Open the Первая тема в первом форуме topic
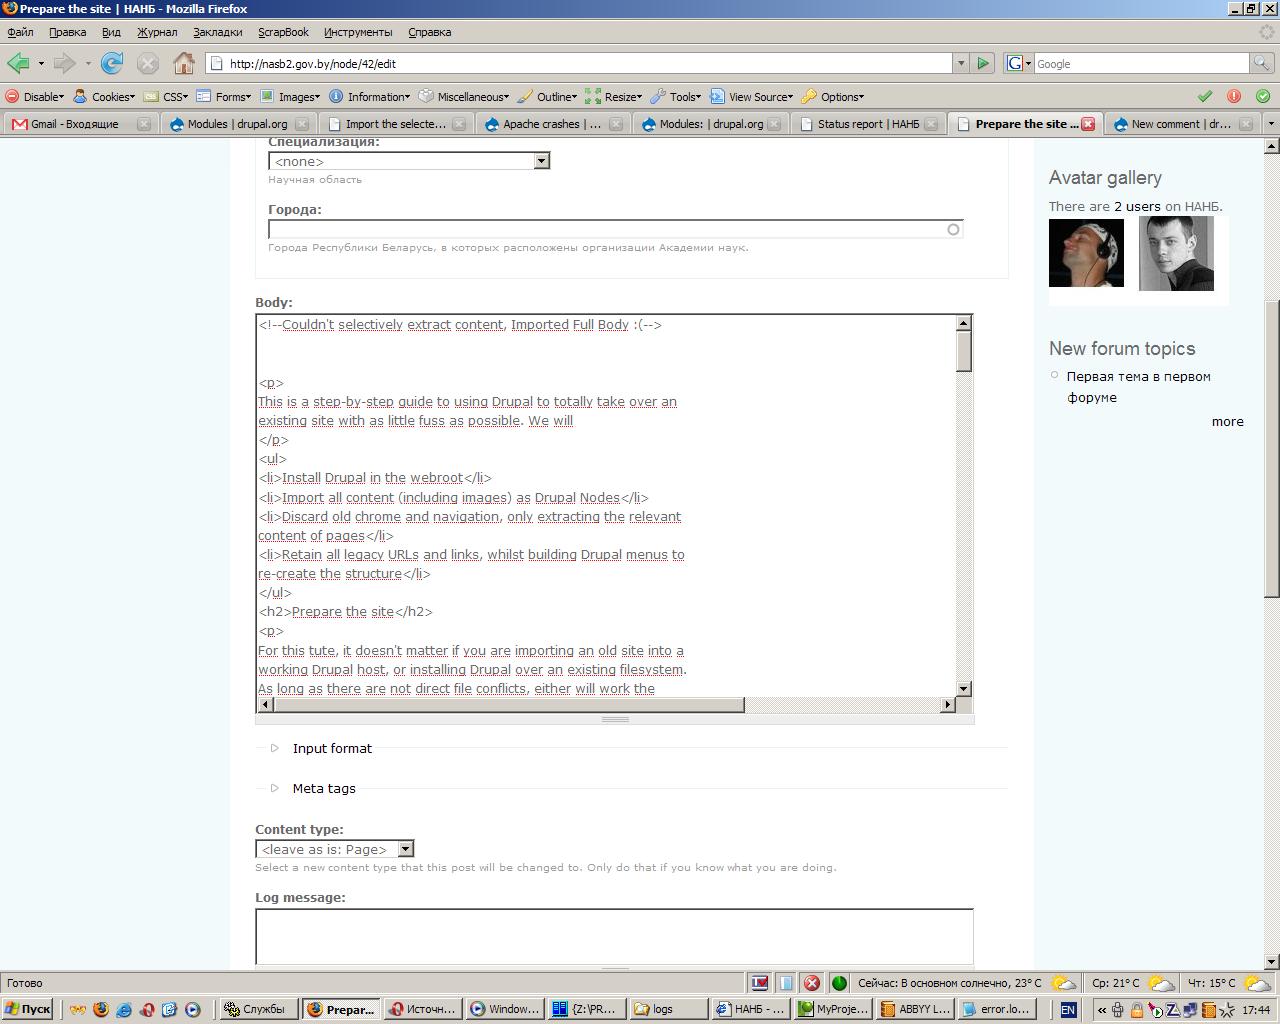Image resolution: width=1280 pixels, height=1024 pixels. (1138, 387)
